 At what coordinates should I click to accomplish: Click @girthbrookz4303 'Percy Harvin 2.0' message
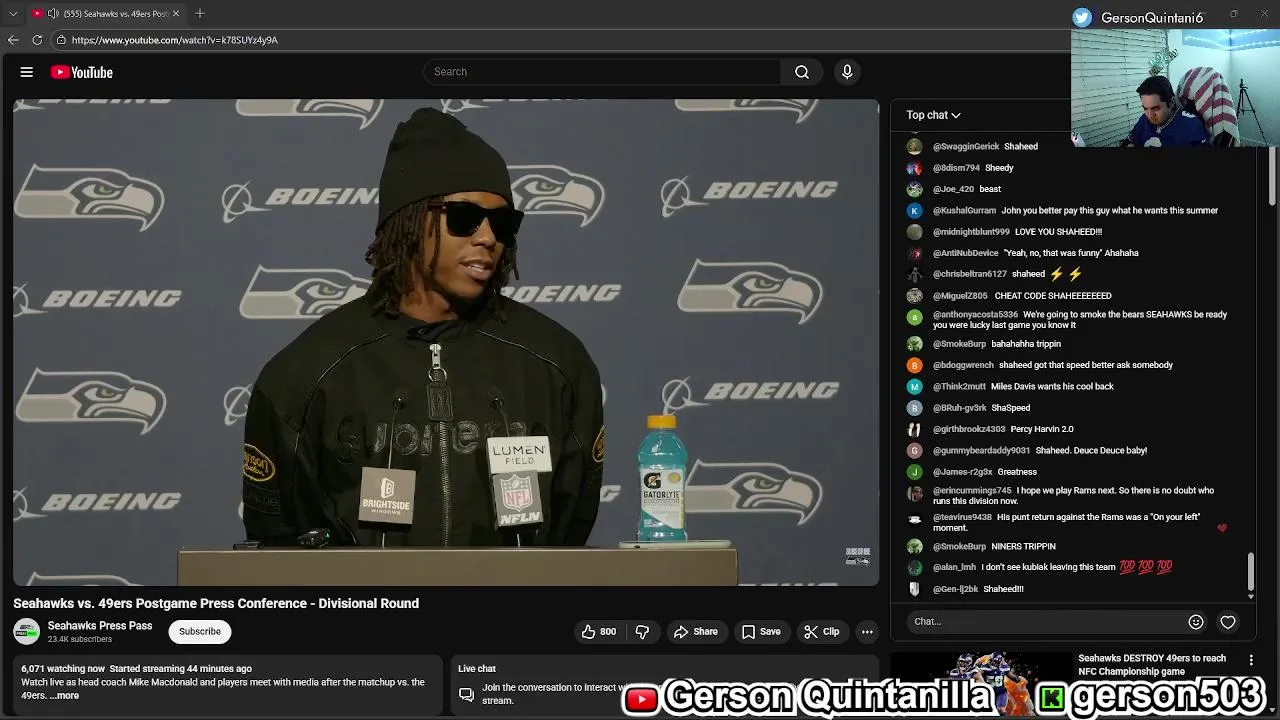click(1042, 430)
